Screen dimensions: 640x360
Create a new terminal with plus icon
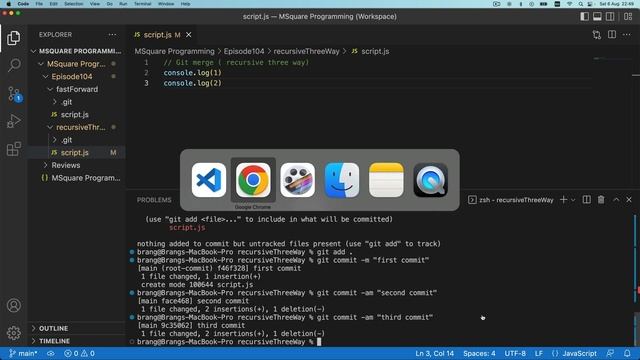[564, 200]
